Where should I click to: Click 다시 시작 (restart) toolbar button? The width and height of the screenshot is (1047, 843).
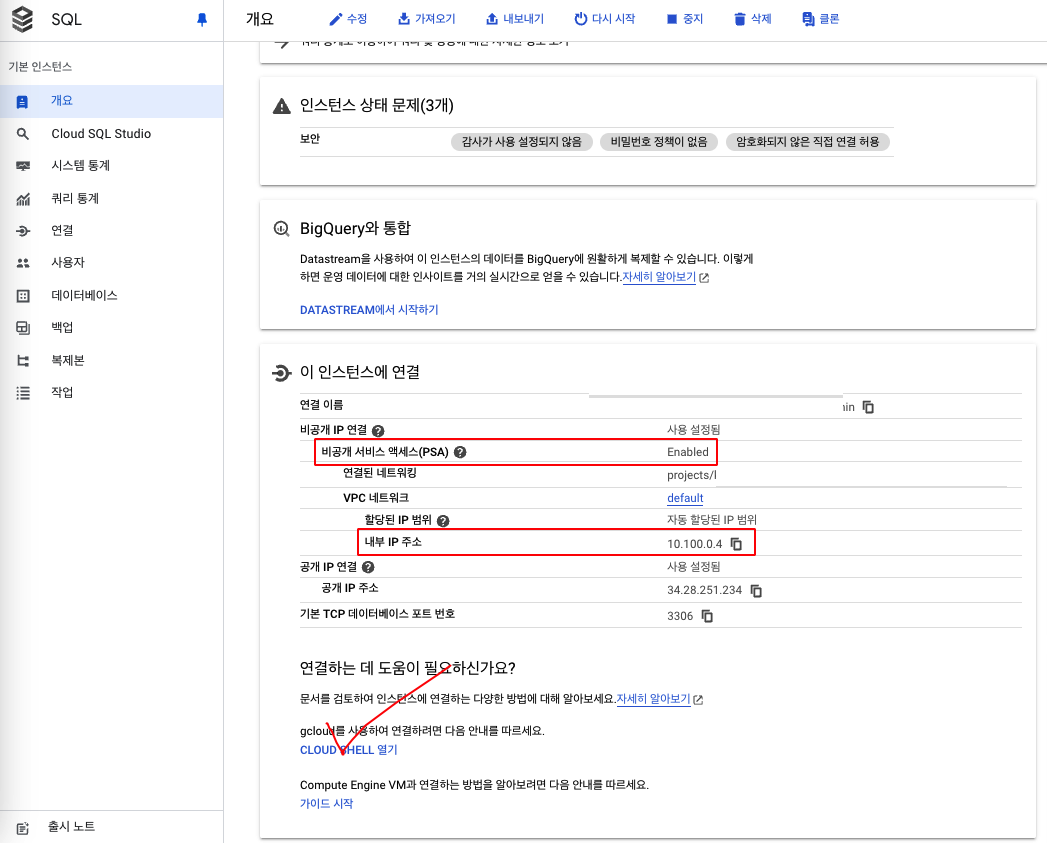pos(604,19)
